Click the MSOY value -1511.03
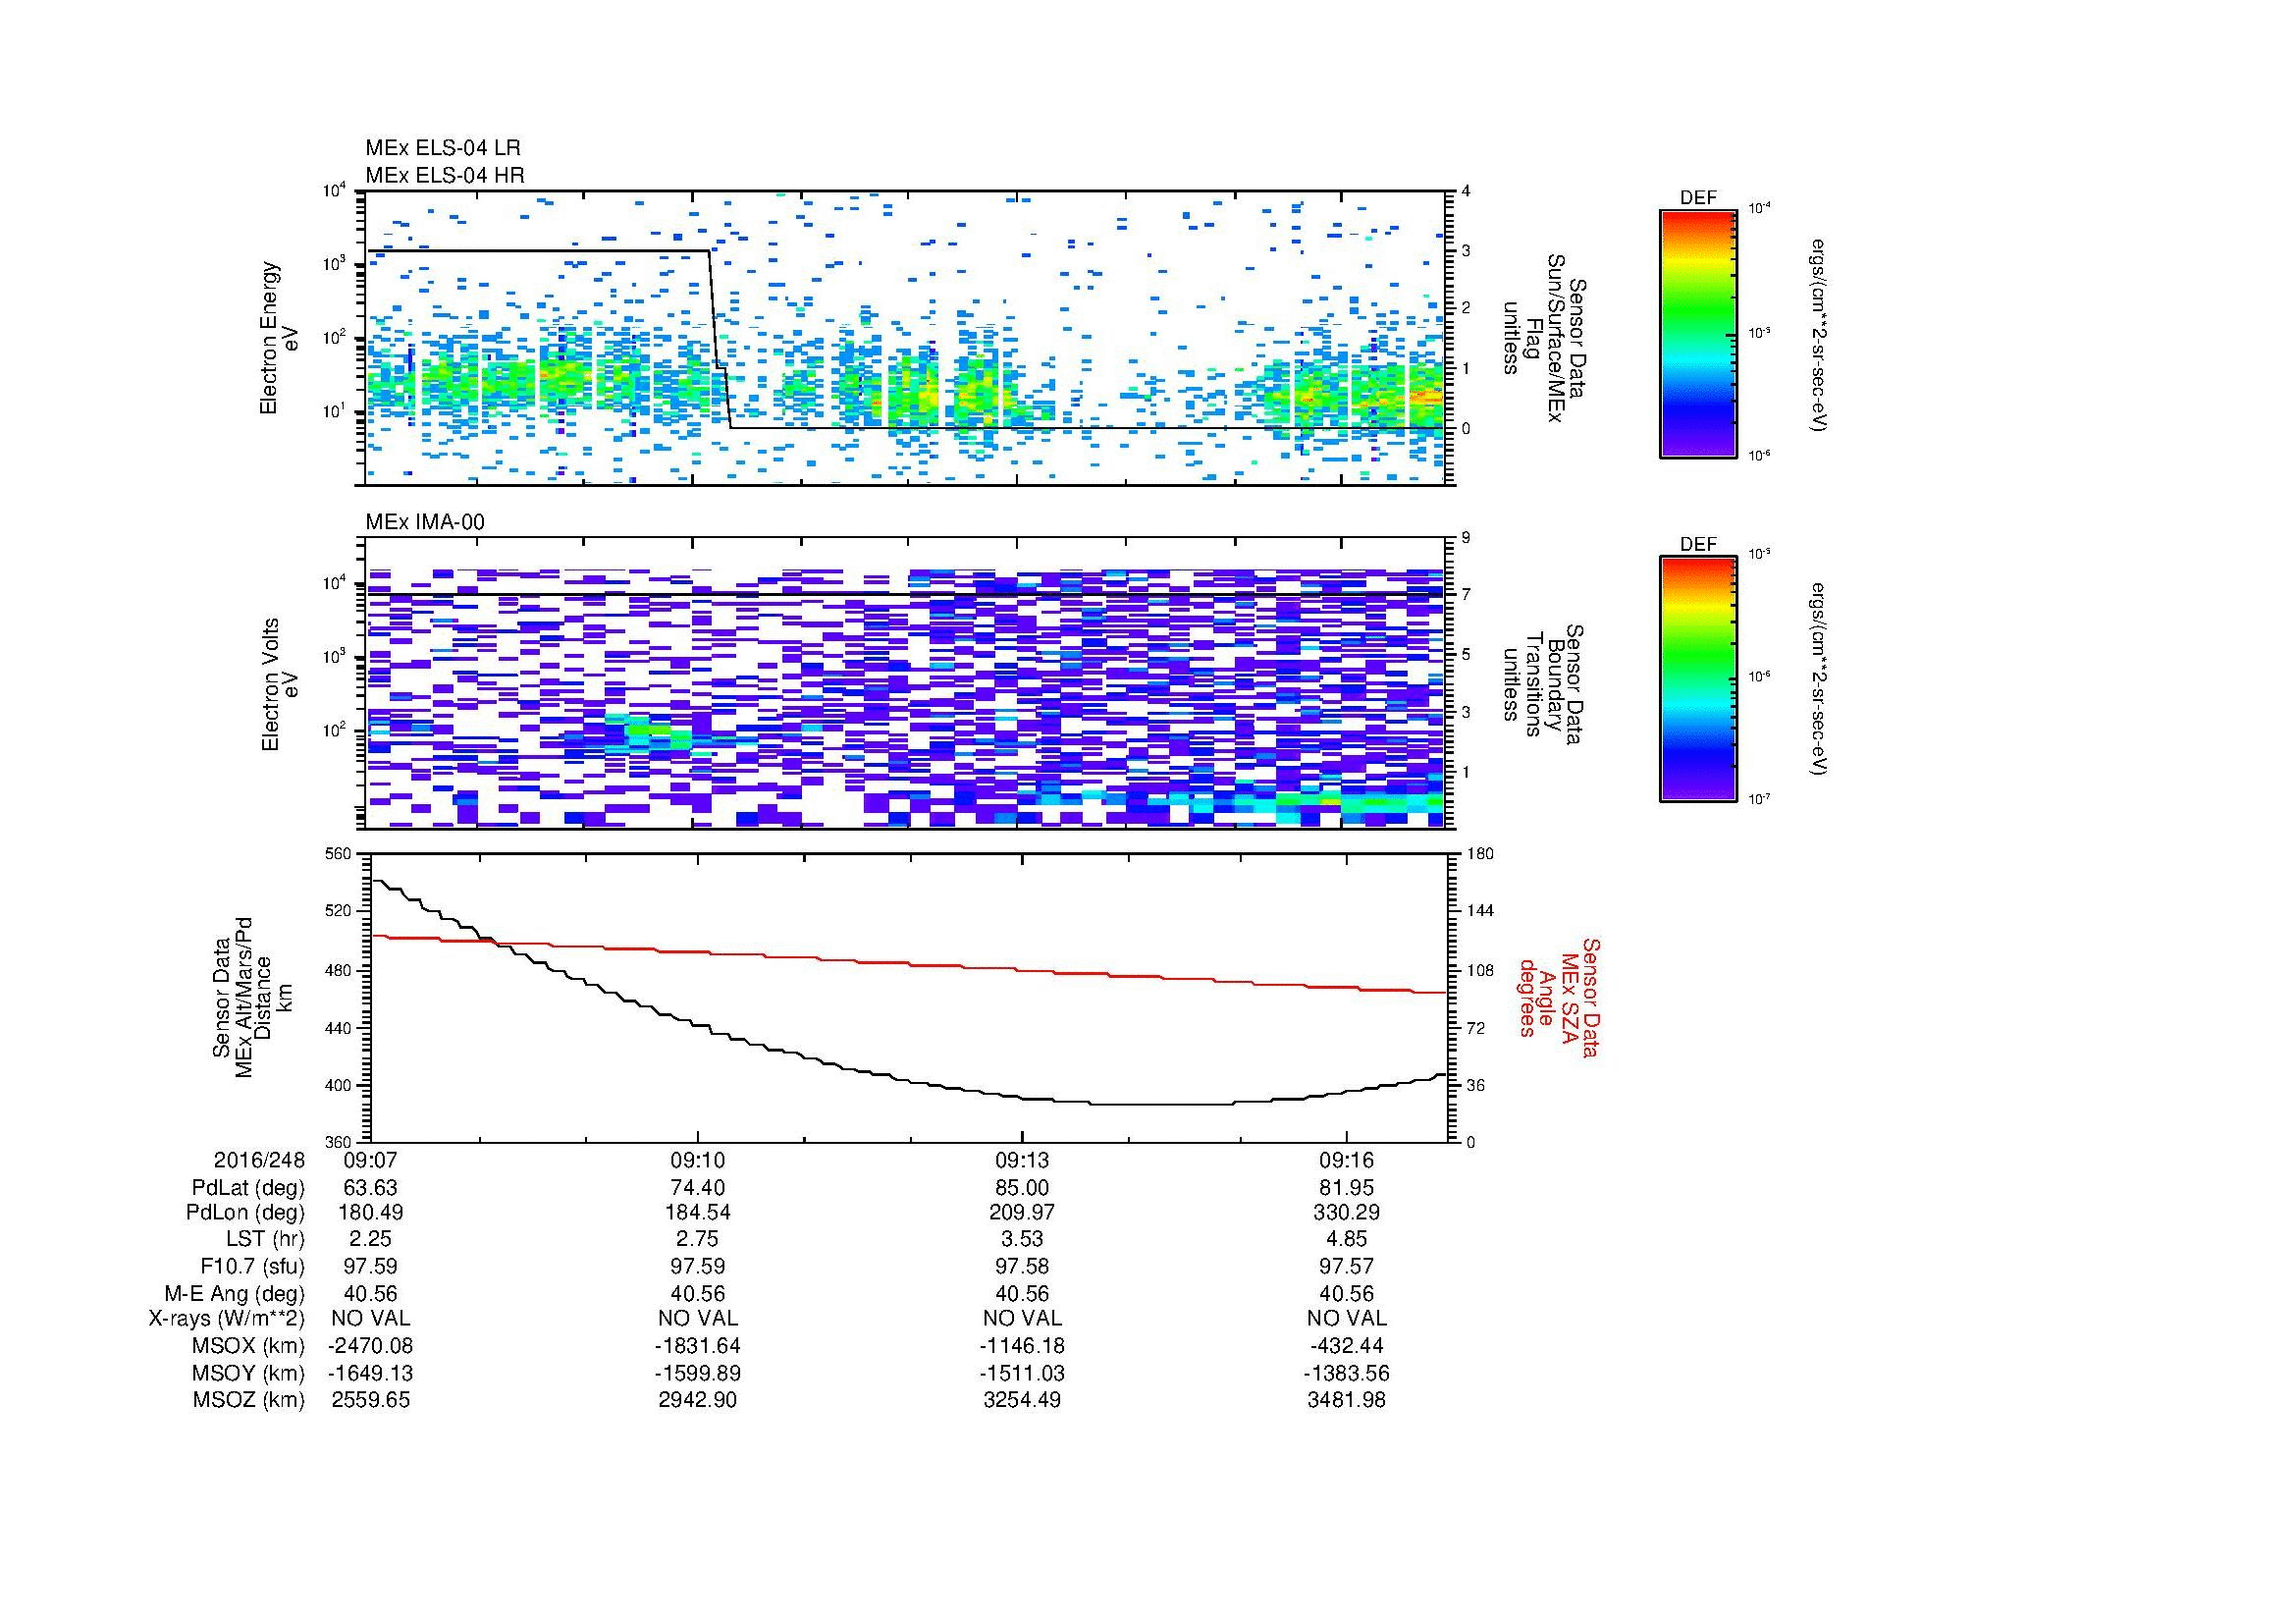Screen dimensions: 2296x1623 click(1022, 1373)
